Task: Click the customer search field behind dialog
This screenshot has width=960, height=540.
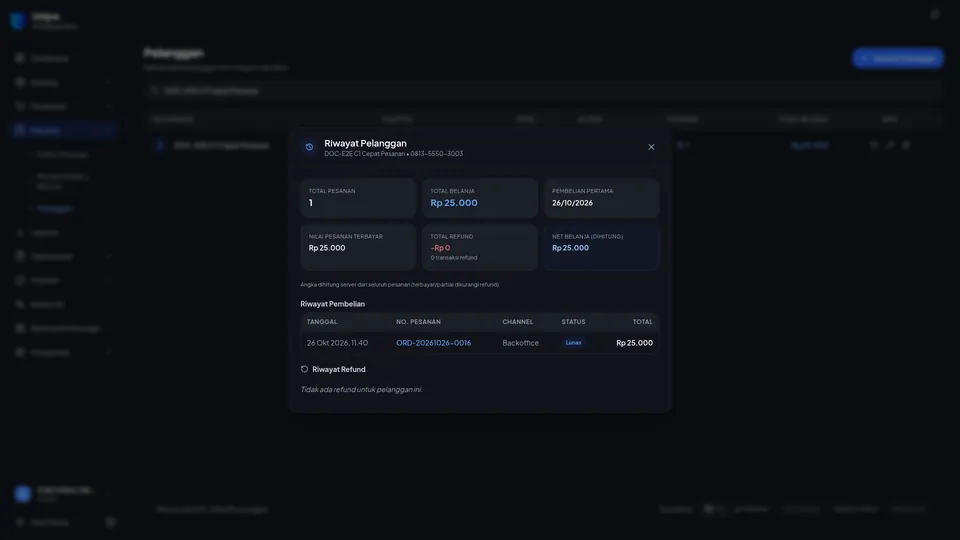Action: coord(544,91)
